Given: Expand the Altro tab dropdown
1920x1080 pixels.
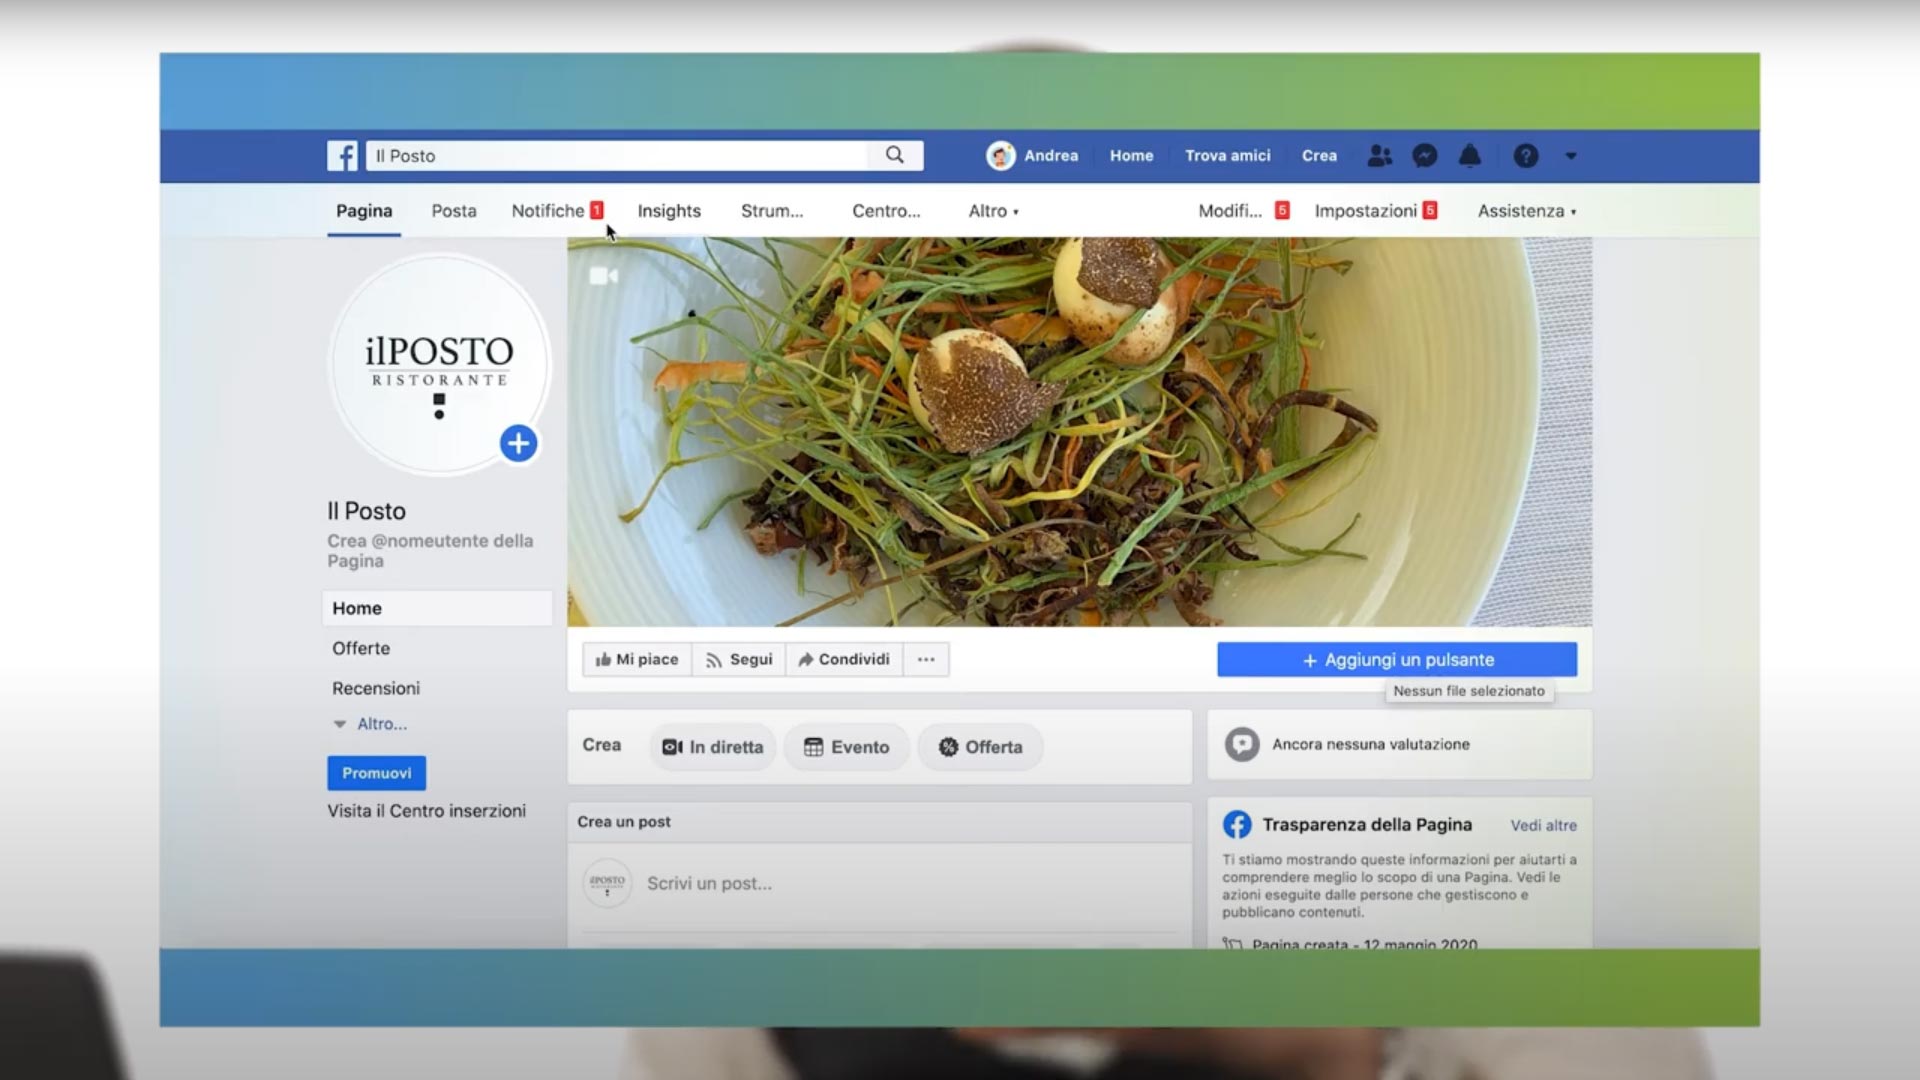Looking at the screenshot, I should pyautogui.click(x=993, y=211).
